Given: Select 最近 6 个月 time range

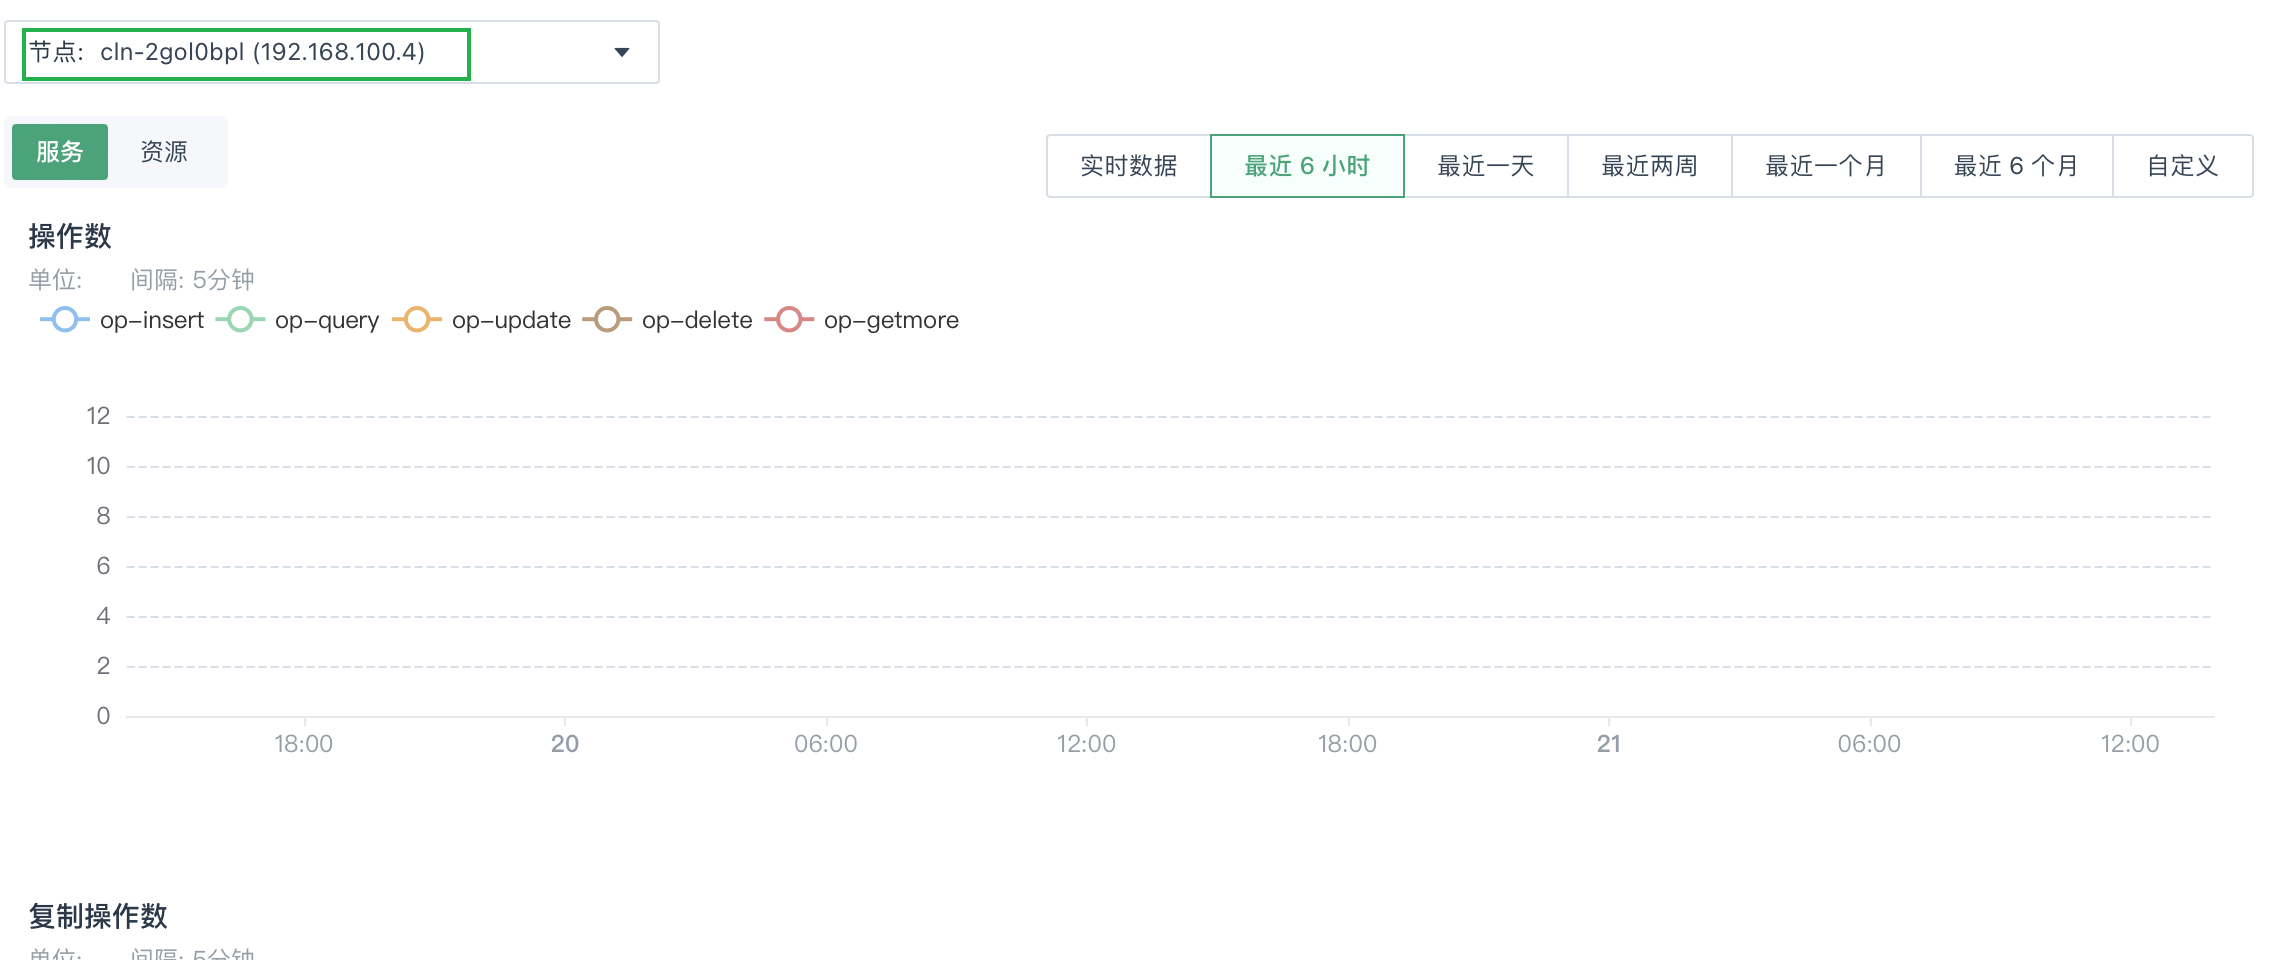Looking at the screenshot, I should pyautogui.click(x=2017, y=166).
